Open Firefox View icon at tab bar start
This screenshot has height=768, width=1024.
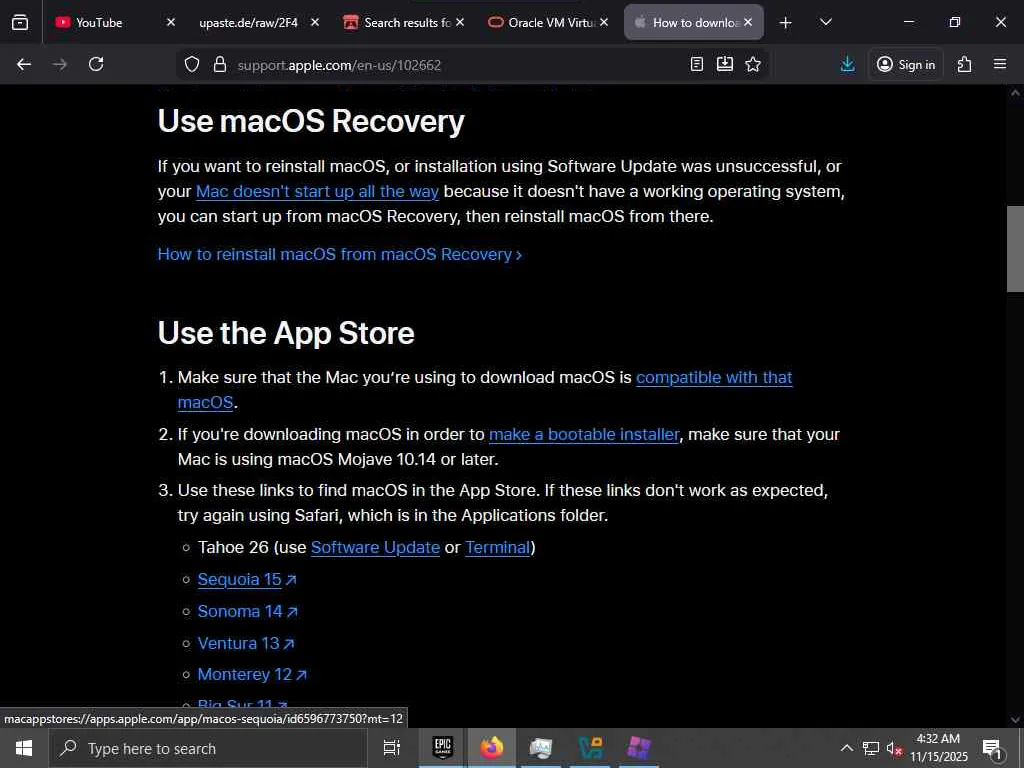point(20,22)
